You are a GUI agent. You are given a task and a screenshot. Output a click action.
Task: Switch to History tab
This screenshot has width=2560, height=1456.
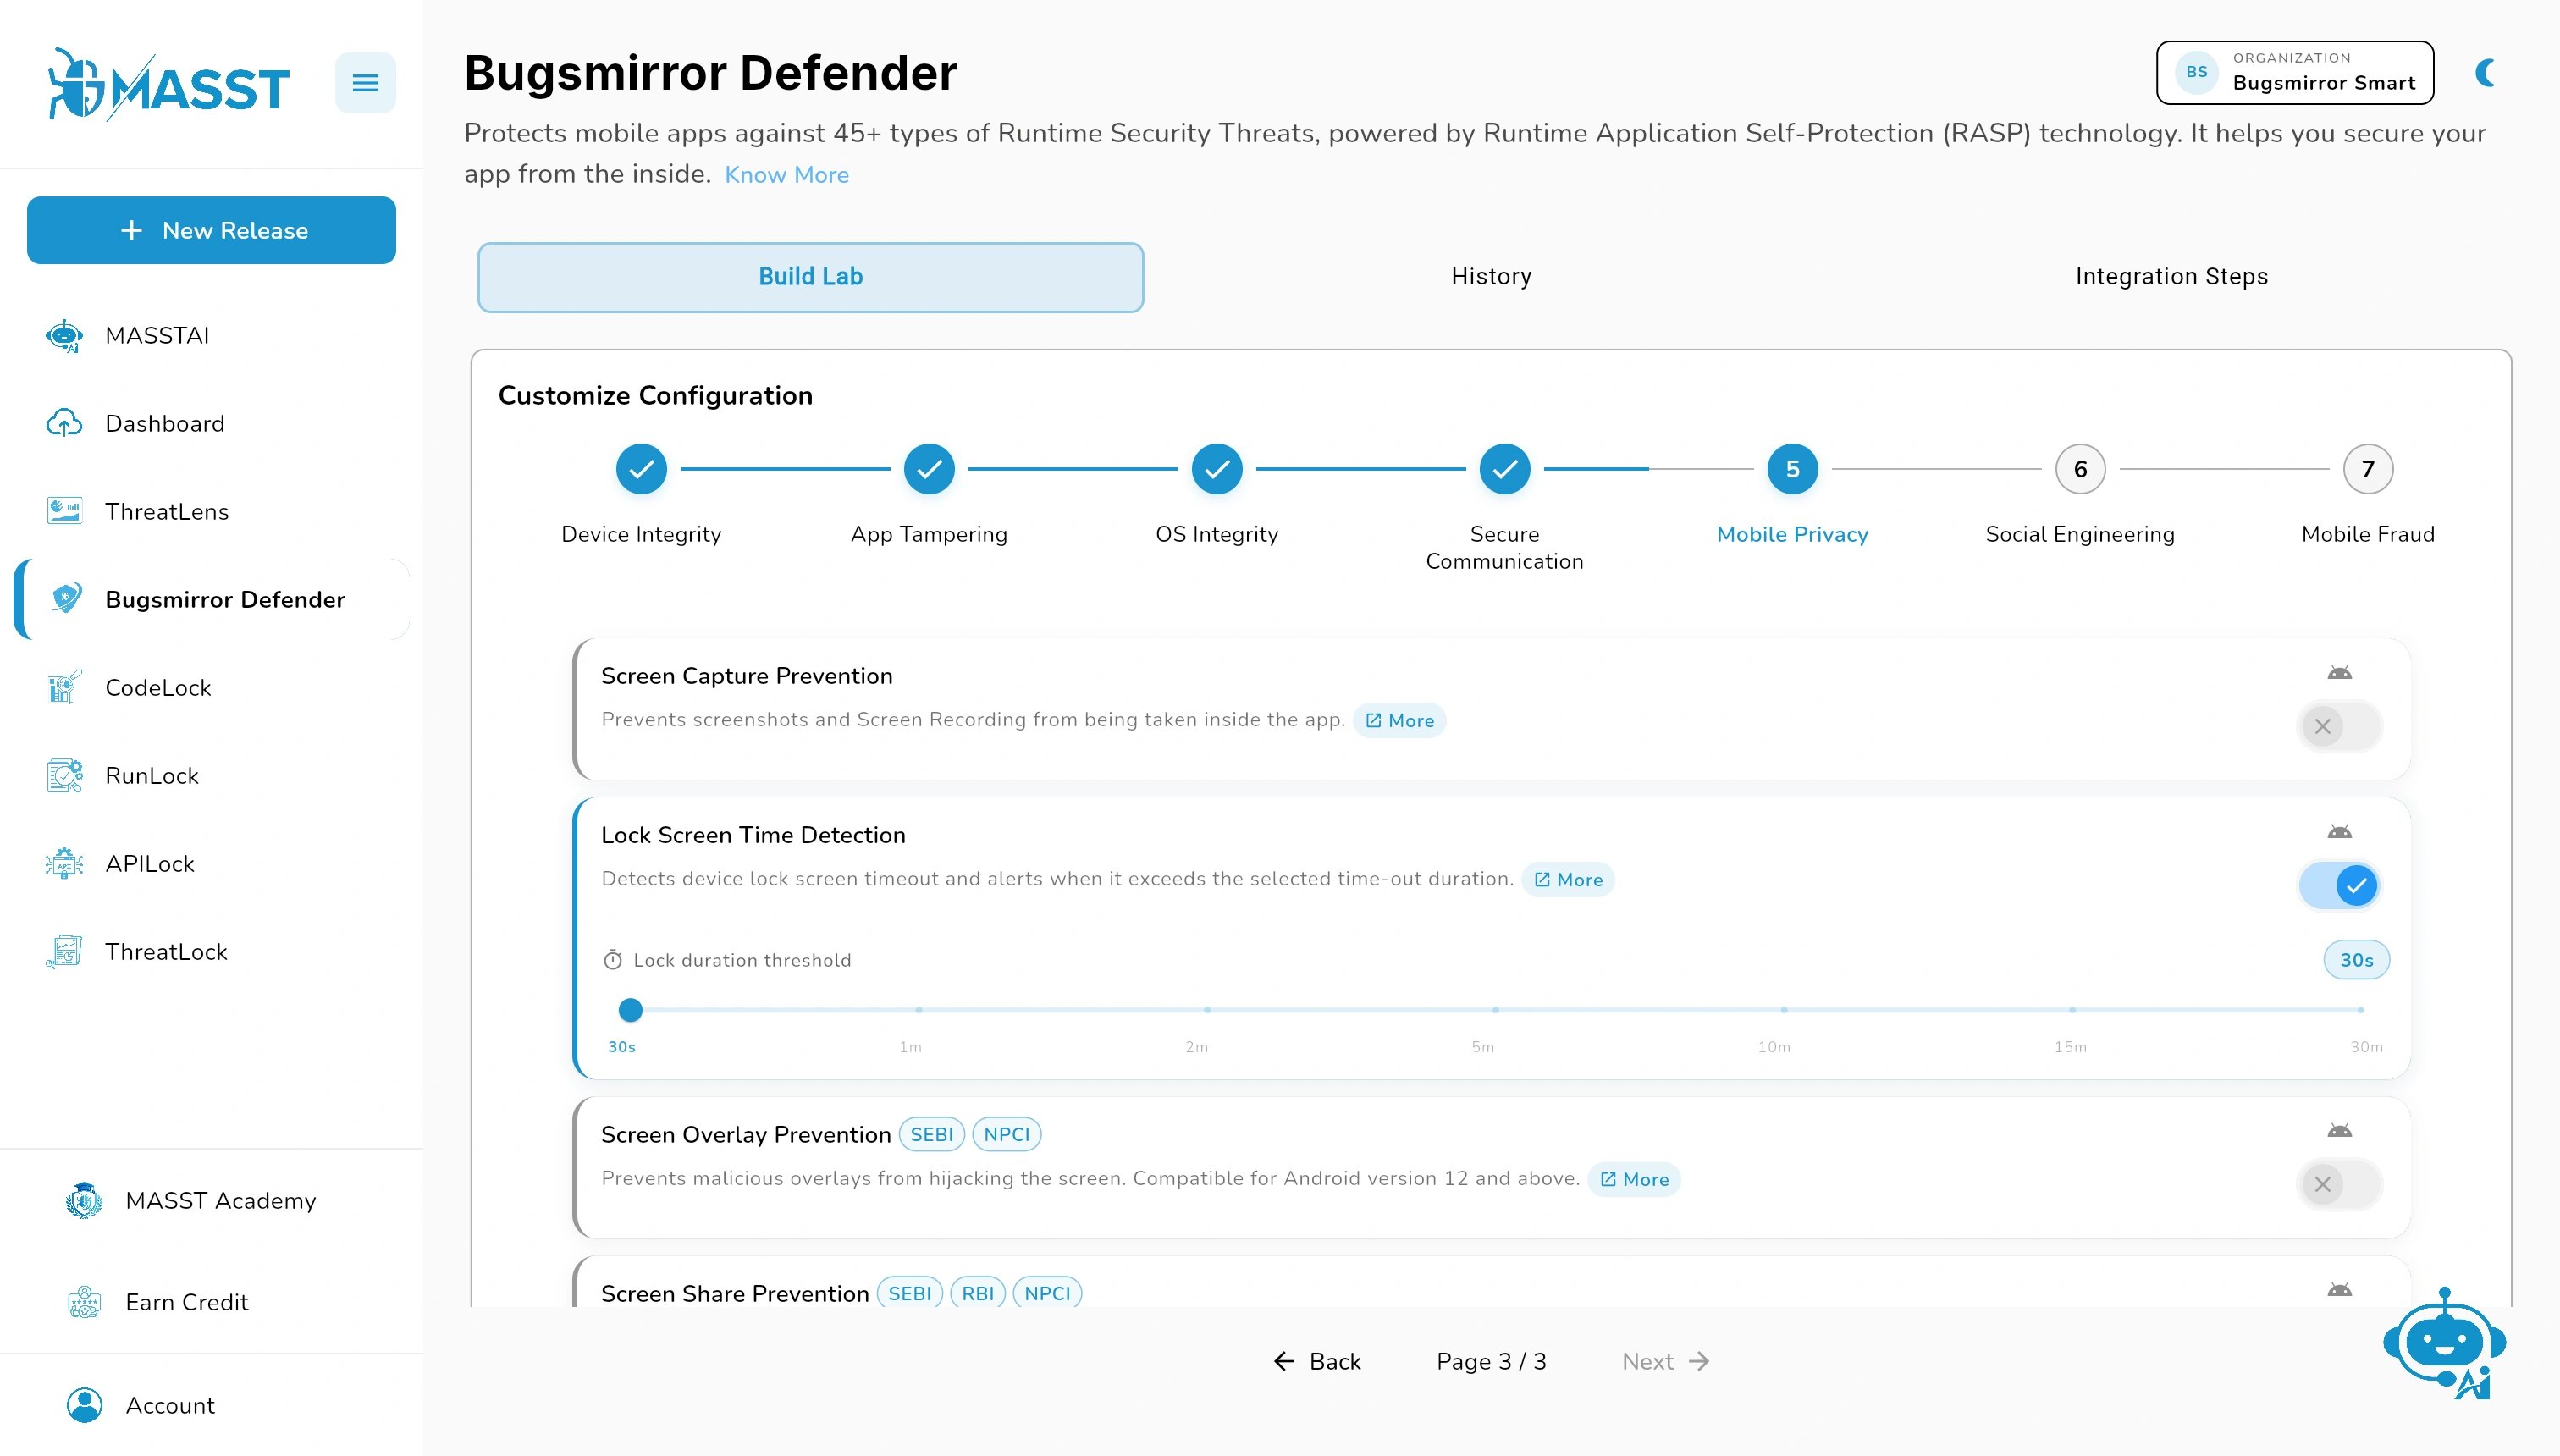click(1492, 277)
